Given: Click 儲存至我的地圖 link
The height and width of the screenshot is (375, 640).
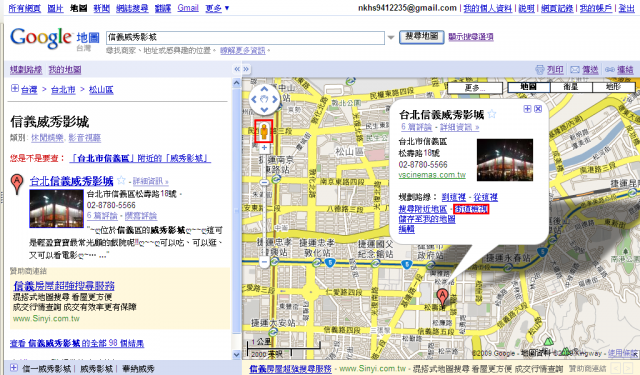Looking at the screenshot, I should pyautogui.click(x=427, y=219).
